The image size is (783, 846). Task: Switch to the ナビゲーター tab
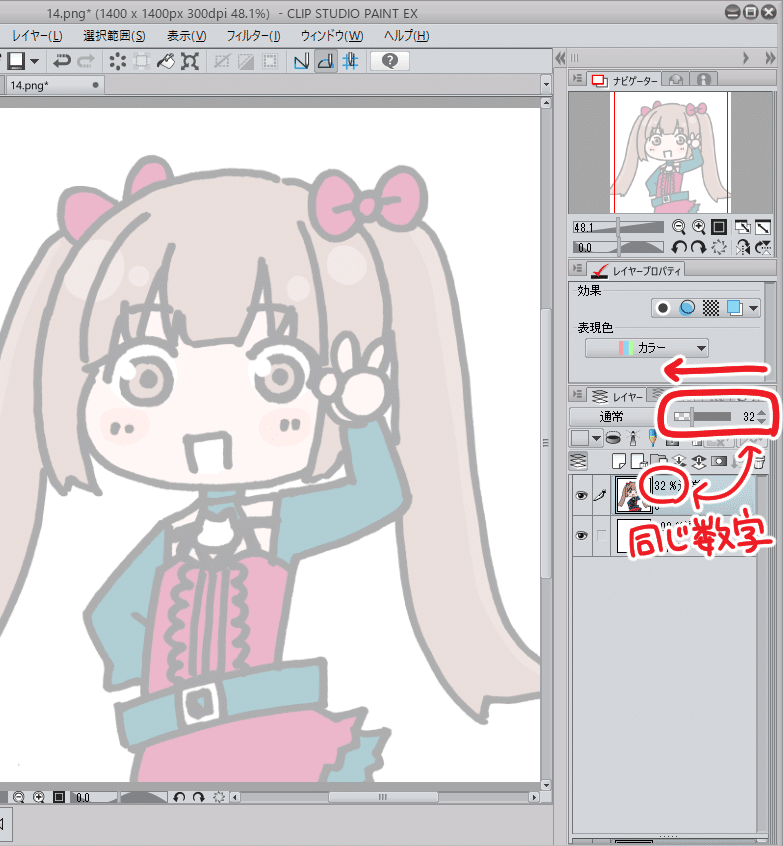click(x=625, y=80)
